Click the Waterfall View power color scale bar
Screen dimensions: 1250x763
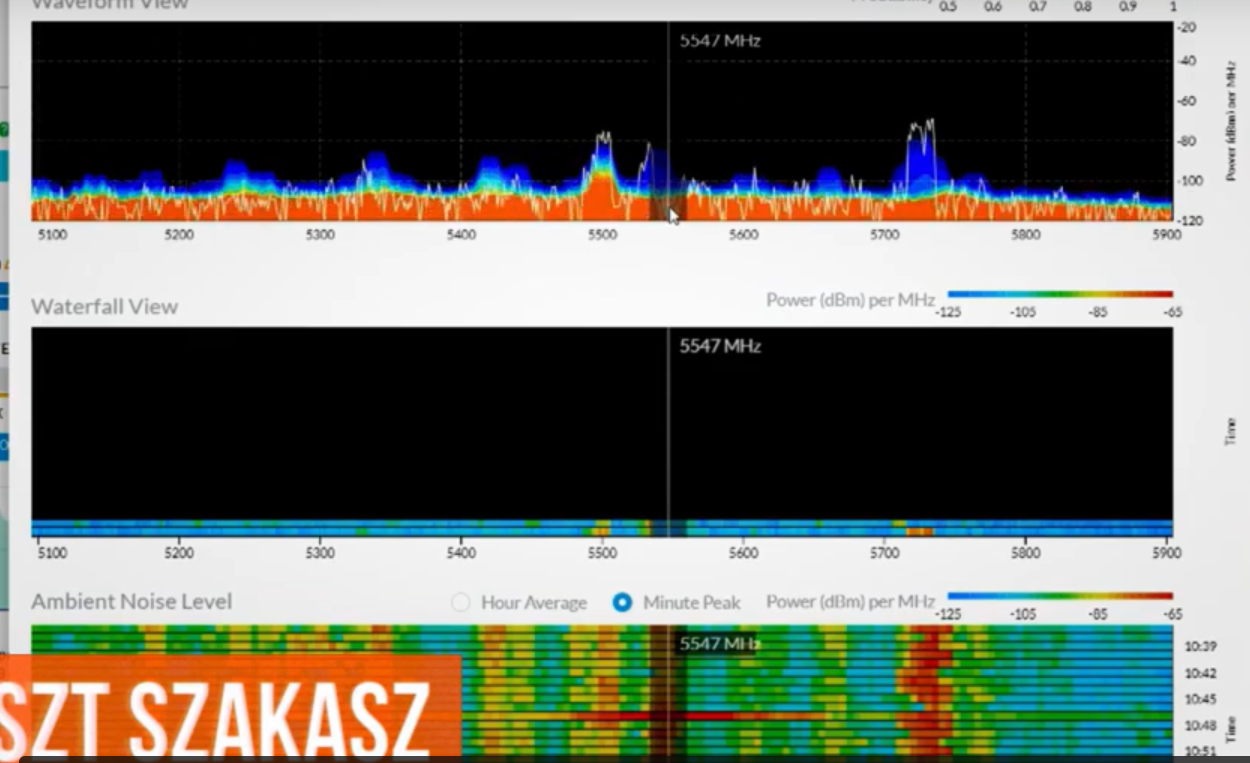click(1060, 294)
